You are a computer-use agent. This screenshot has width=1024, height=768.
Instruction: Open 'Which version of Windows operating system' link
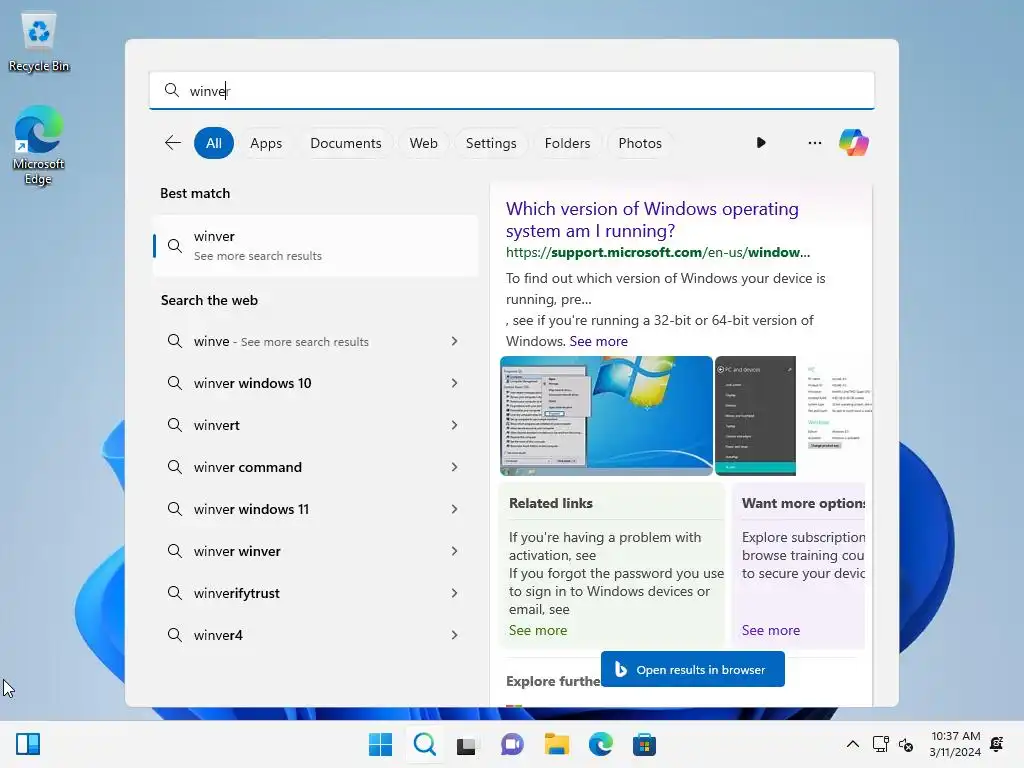[652, 219]
